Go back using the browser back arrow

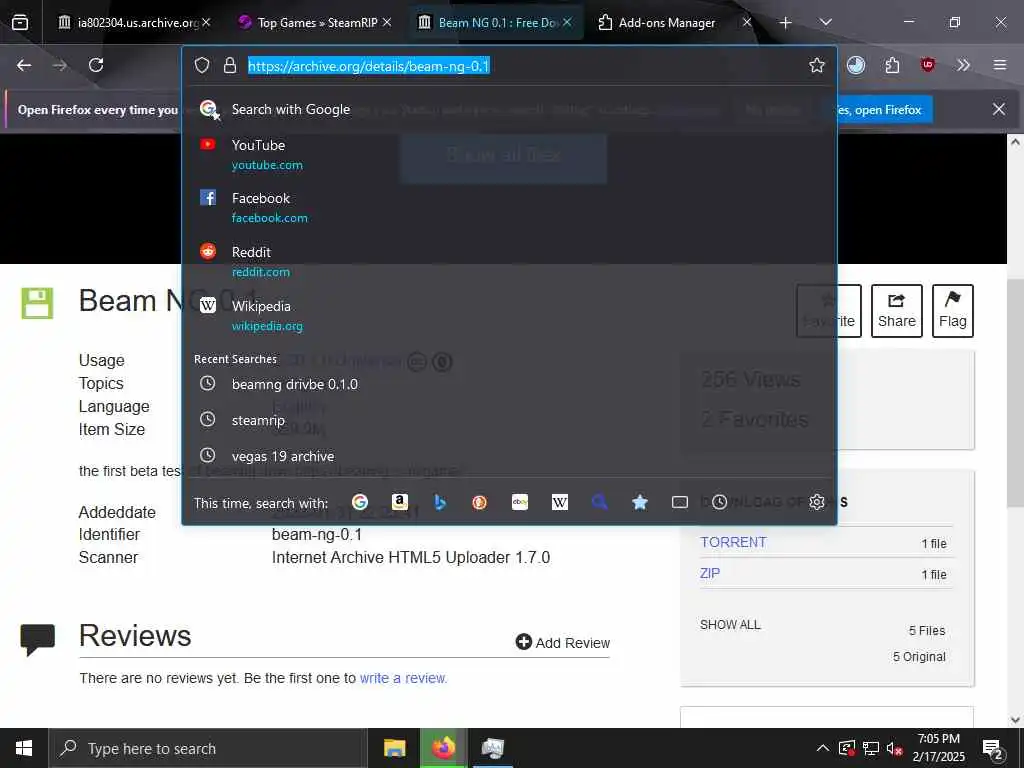tap(24, 65)
